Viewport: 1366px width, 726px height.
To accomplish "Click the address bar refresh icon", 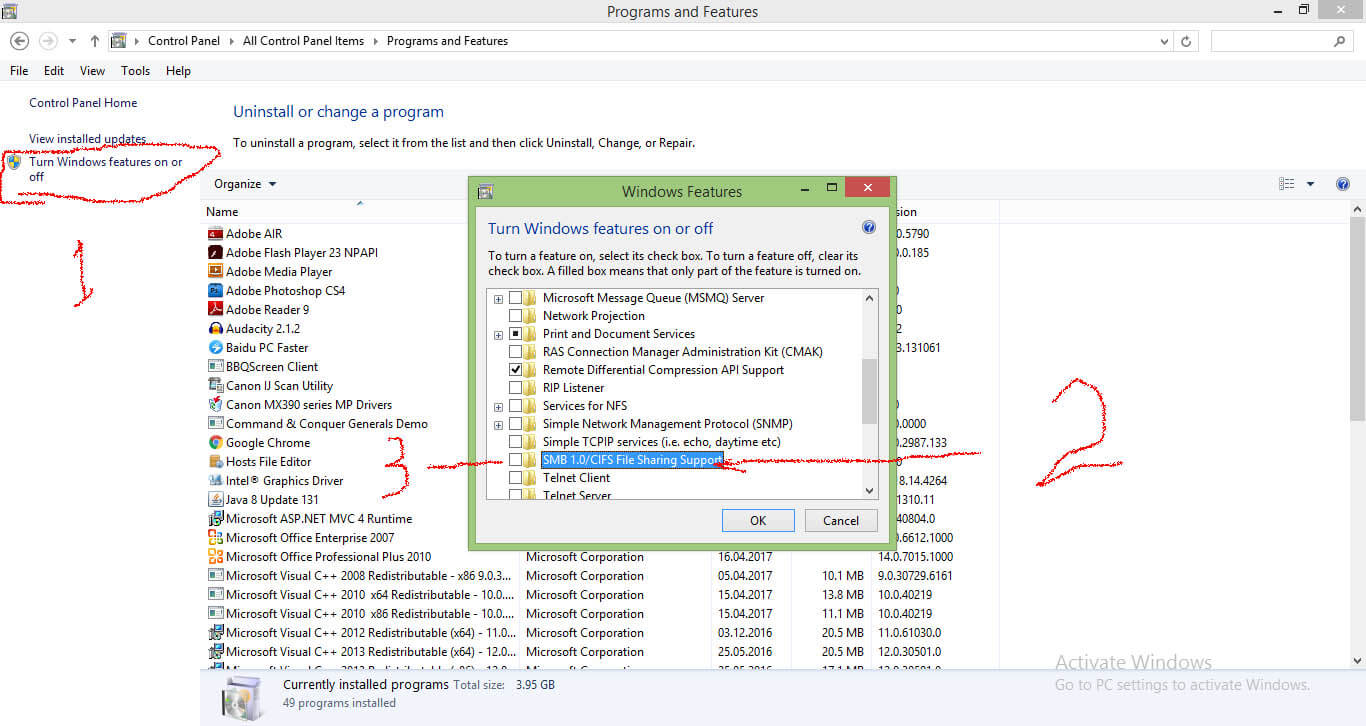I will [x=1186, y=41].
